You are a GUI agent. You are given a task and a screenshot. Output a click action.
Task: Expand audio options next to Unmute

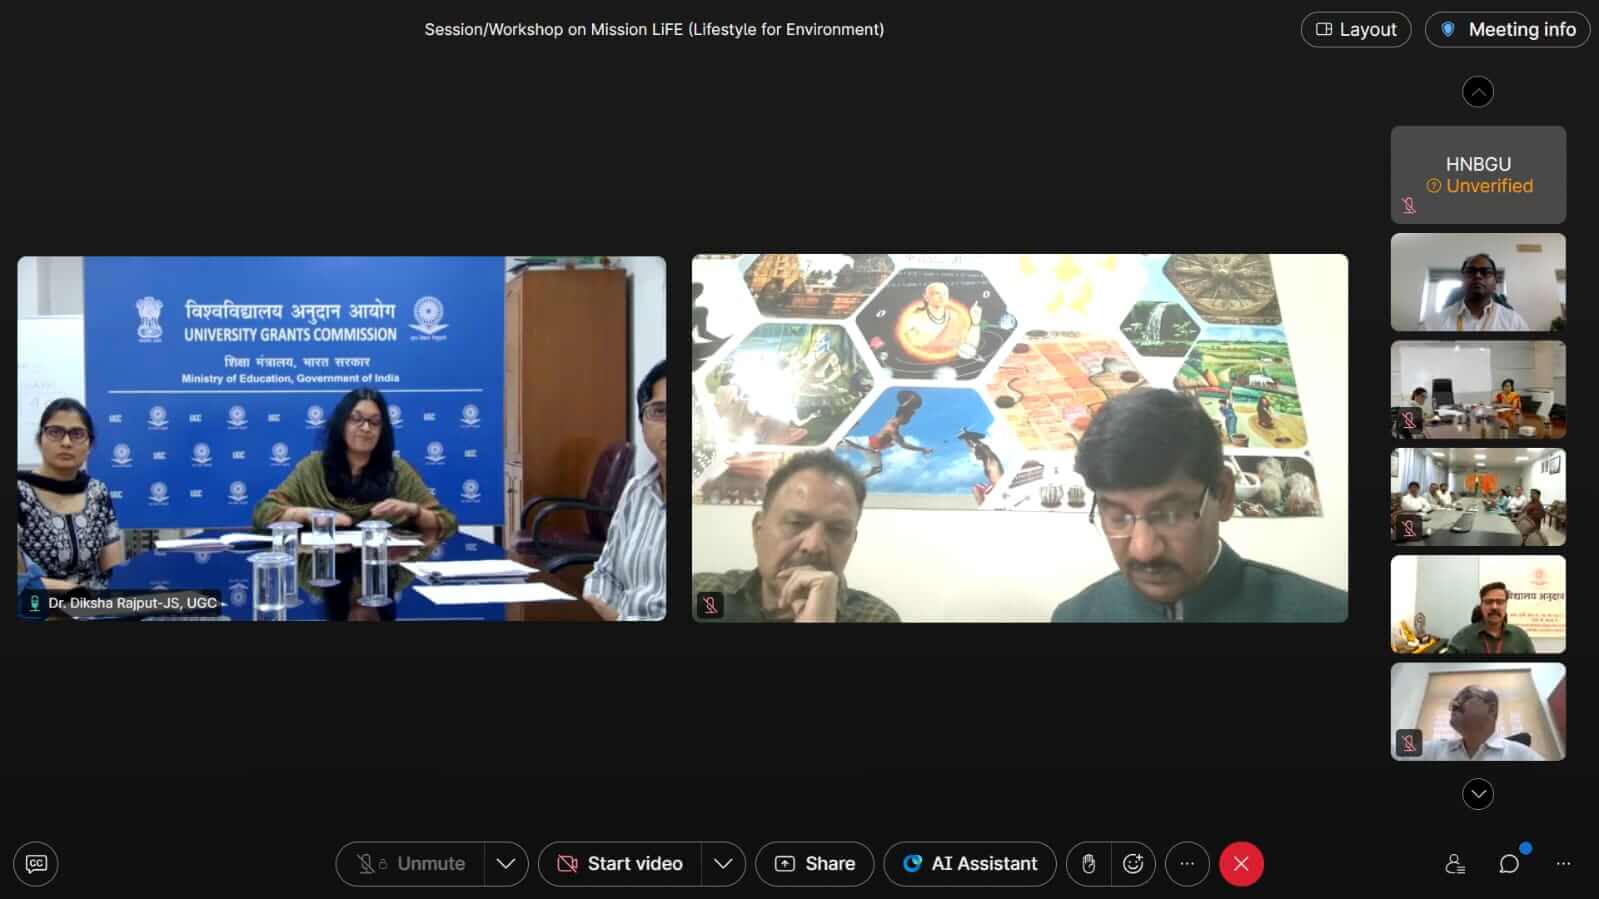click(x=506, y=864)
